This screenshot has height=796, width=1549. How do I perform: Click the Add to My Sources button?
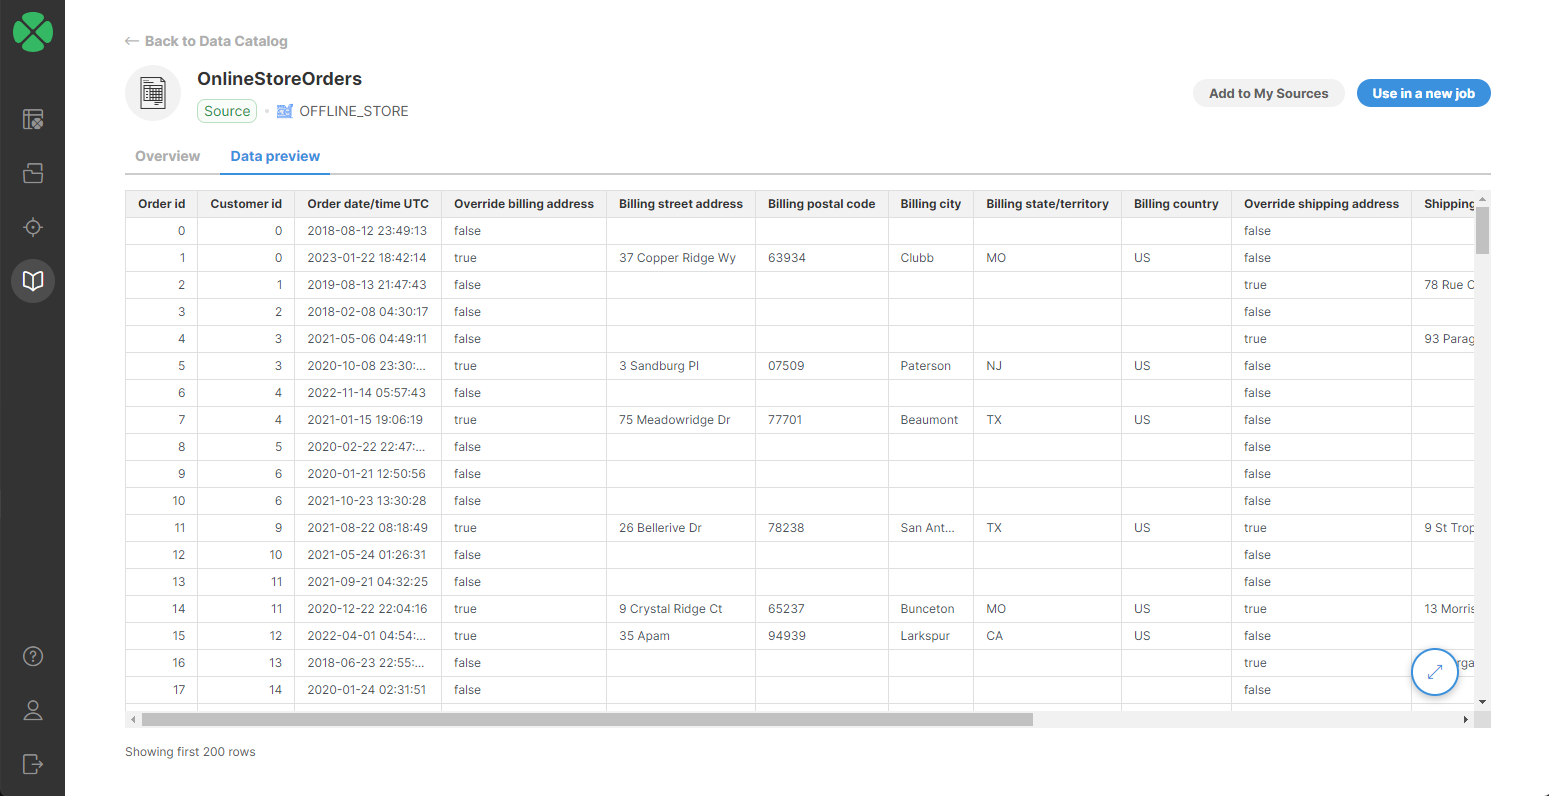1268,92
